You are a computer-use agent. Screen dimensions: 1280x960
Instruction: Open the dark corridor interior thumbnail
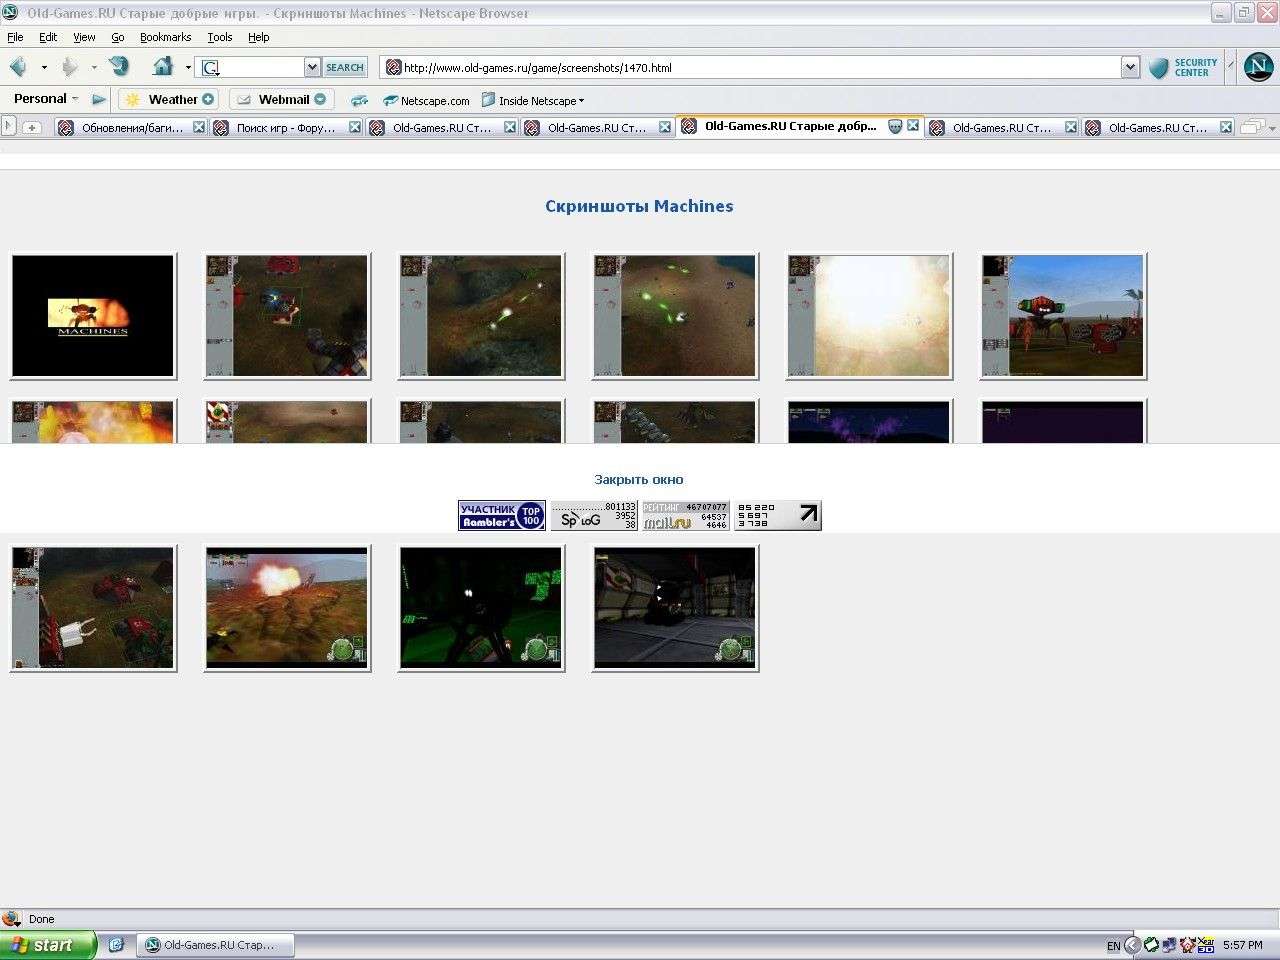pyautogui.click(x=675, y=608)
